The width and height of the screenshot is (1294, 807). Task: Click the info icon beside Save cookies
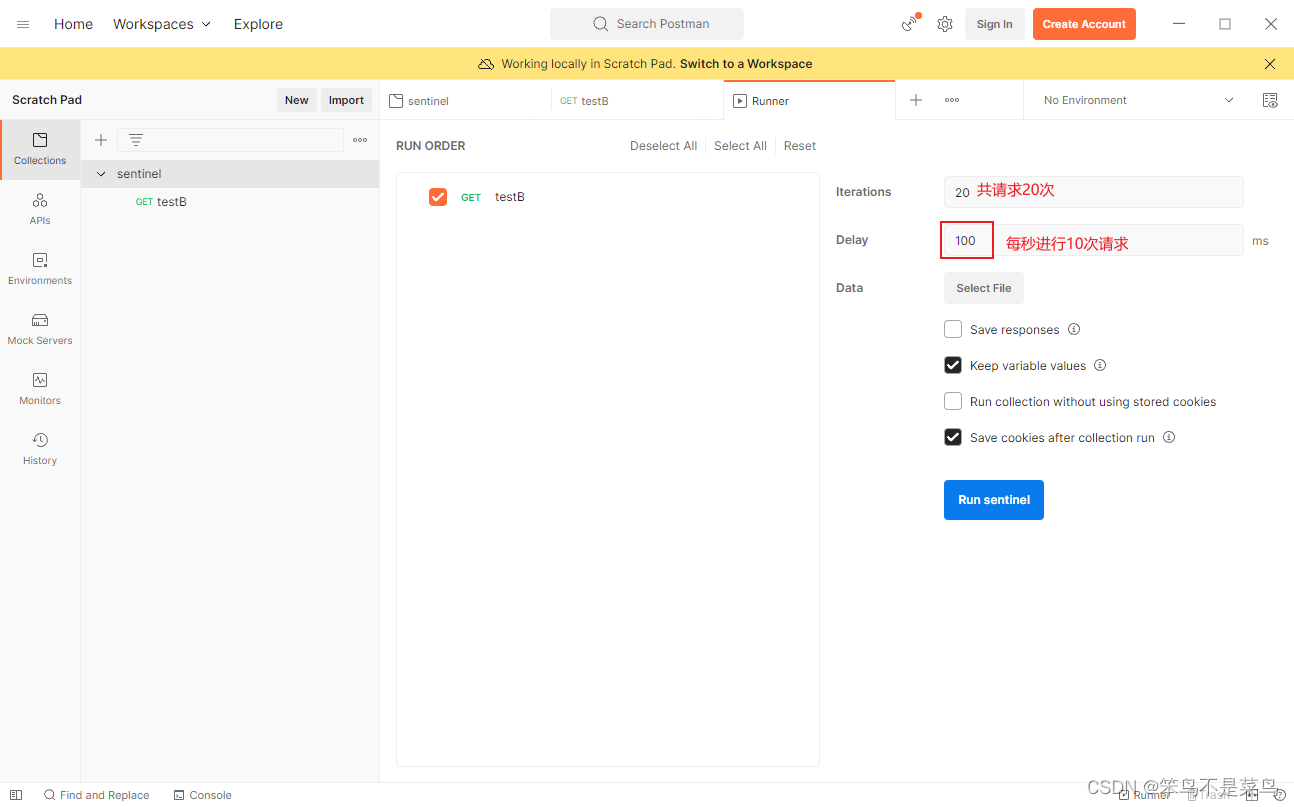pos(1169,437)
